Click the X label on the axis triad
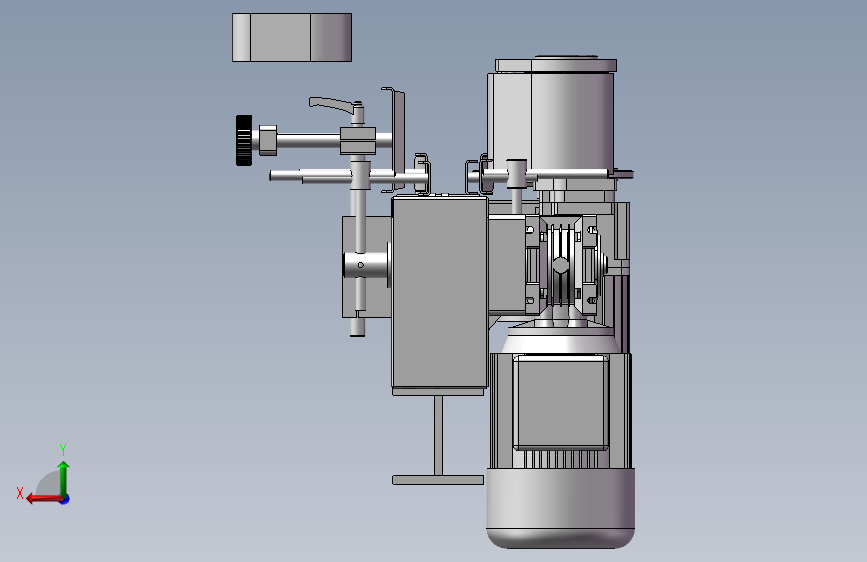867x562 pixels. tap(20, 493)
